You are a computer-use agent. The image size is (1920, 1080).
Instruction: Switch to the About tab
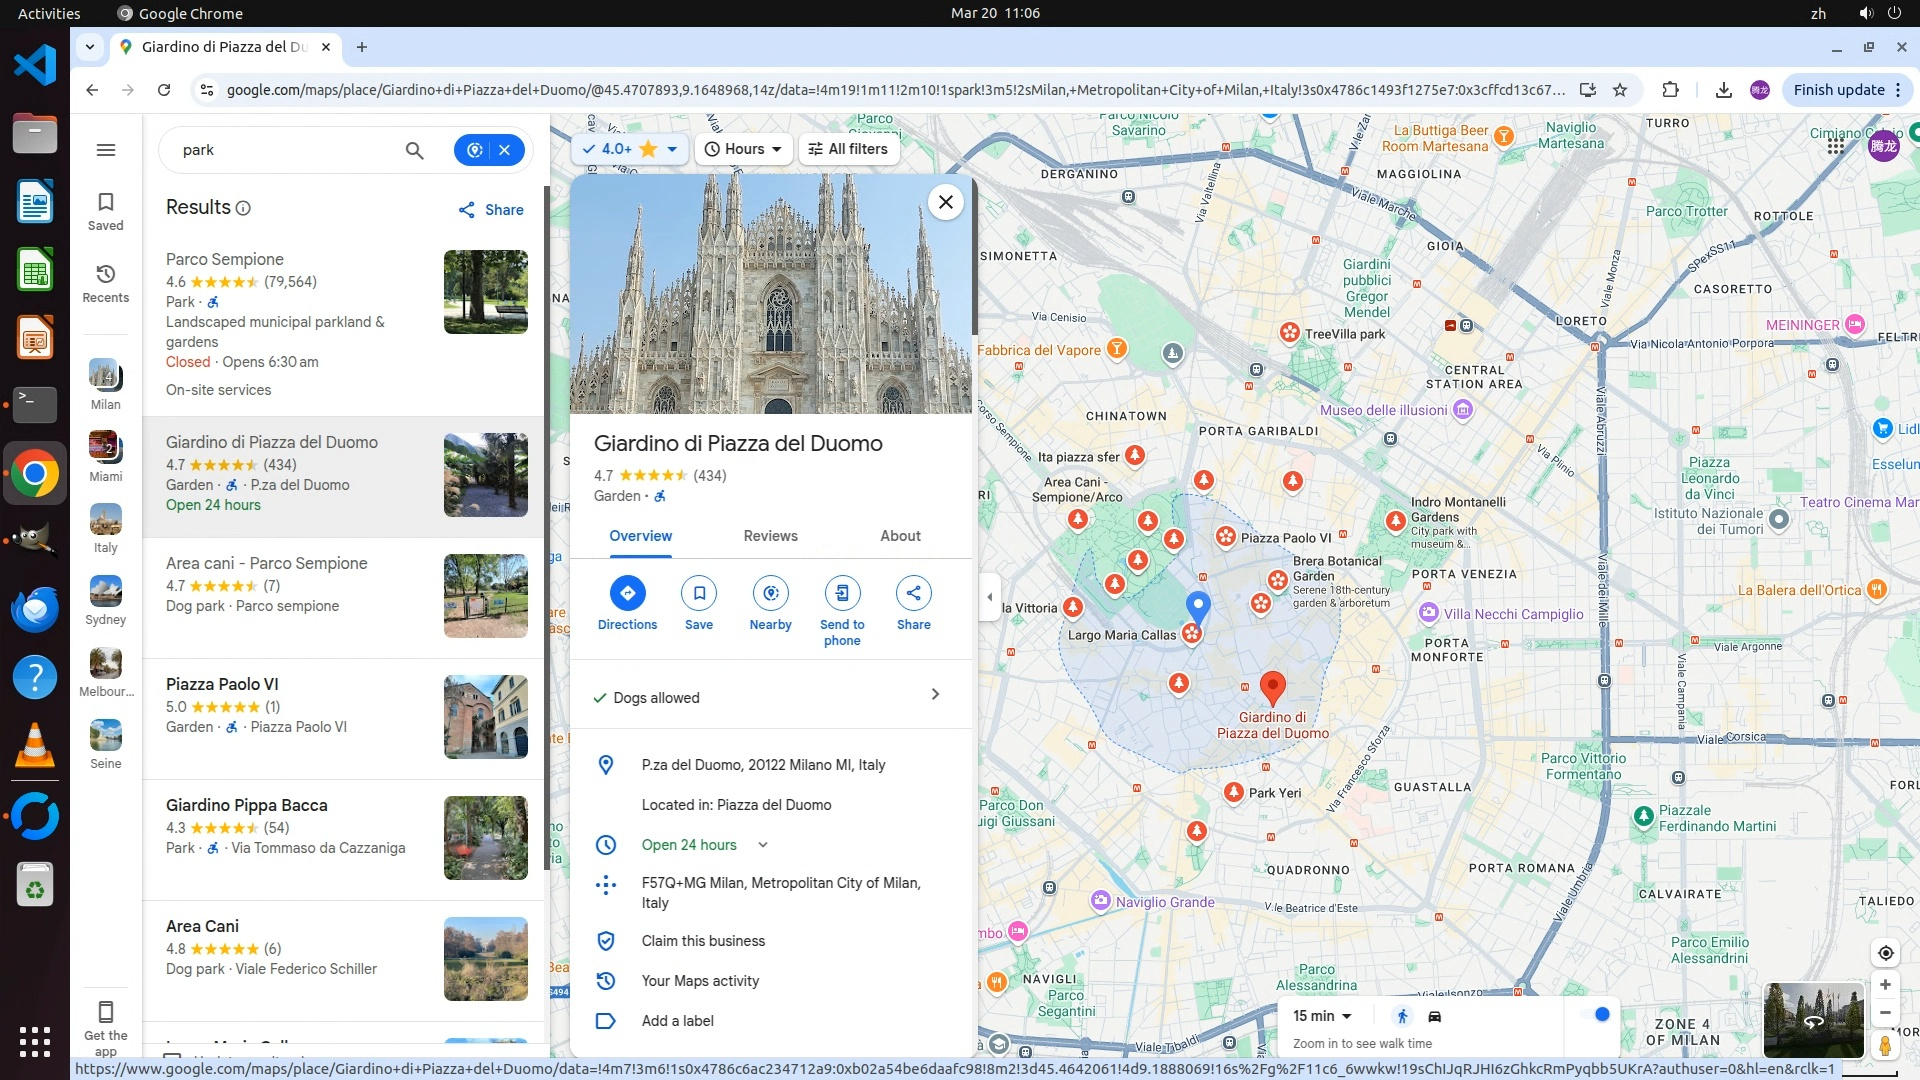[x=899, y=536]
